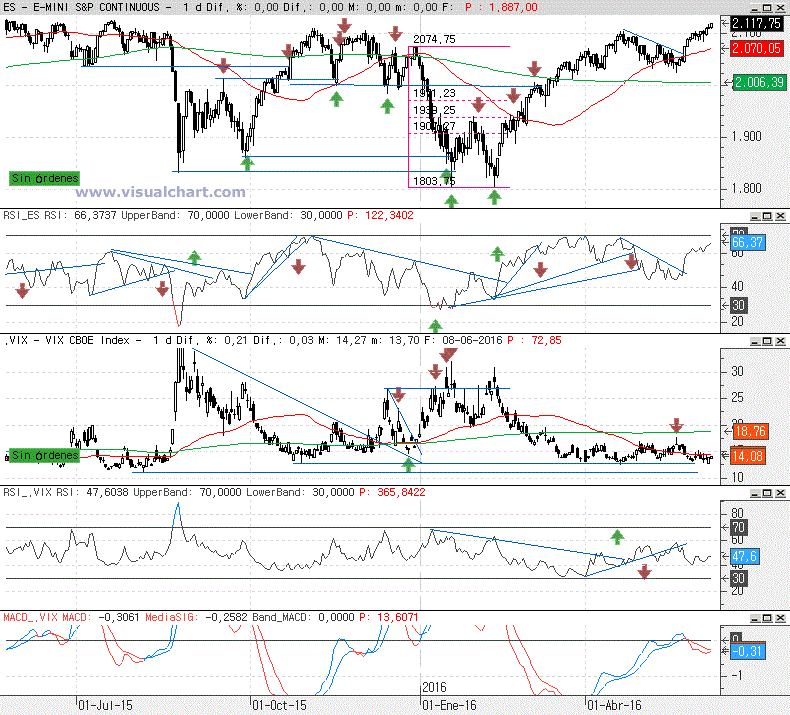Click the 1.800 price axis value
Screen dimensions: 790x715
[746, 188]
